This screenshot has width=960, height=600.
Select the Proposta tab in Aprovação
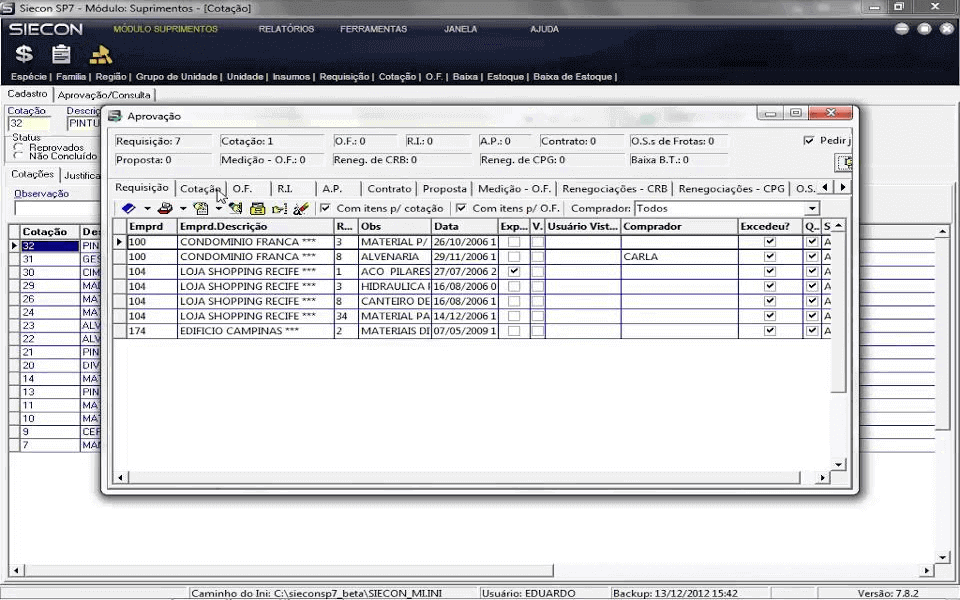tap(445, 189)
